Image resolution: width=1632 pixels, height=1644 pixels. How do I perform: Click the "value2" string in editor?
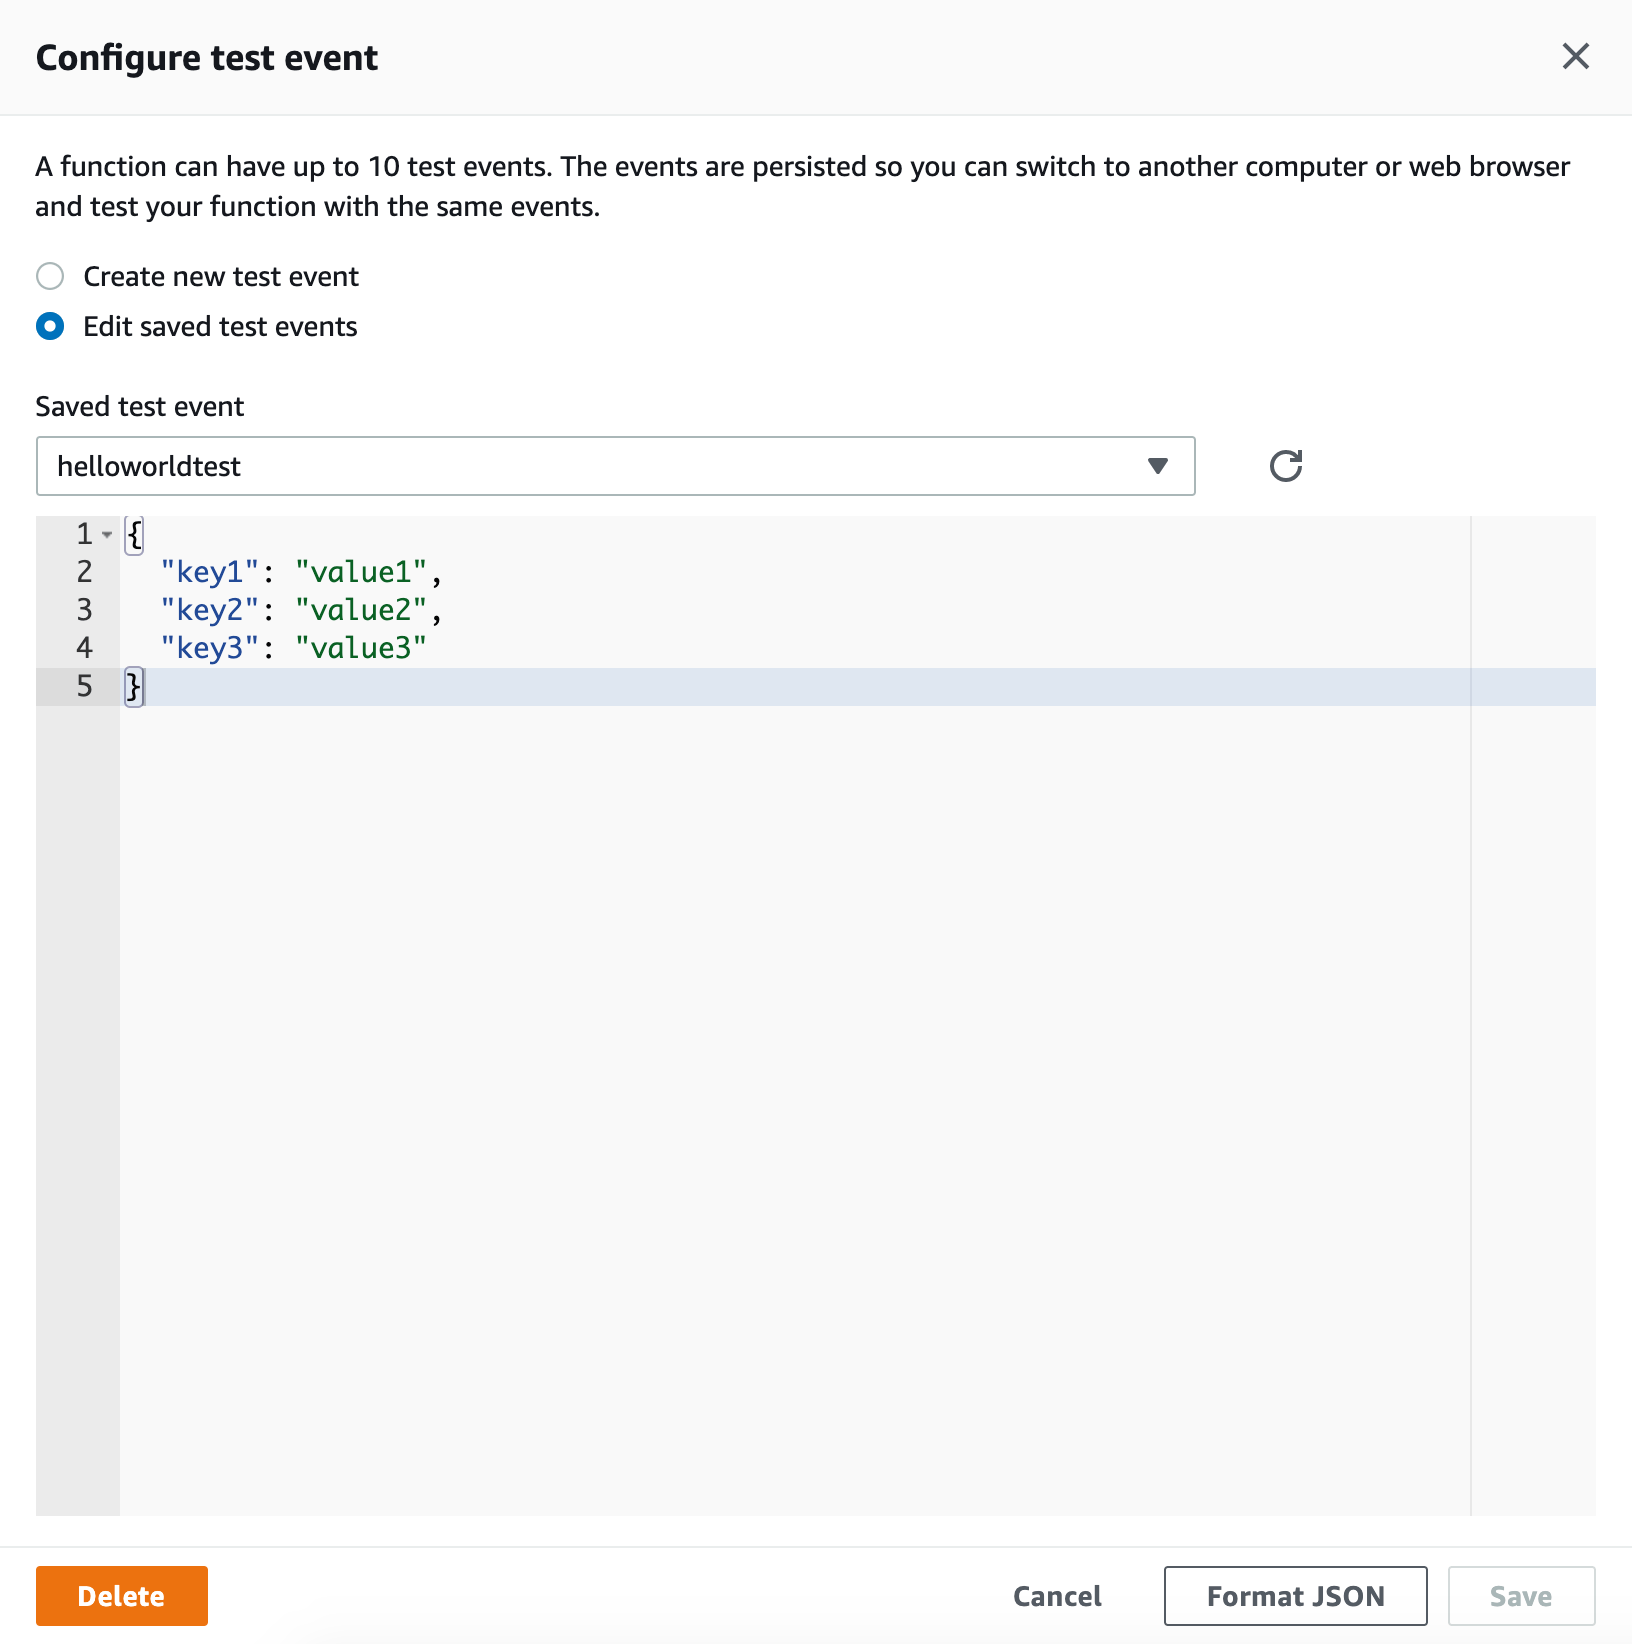361,610
